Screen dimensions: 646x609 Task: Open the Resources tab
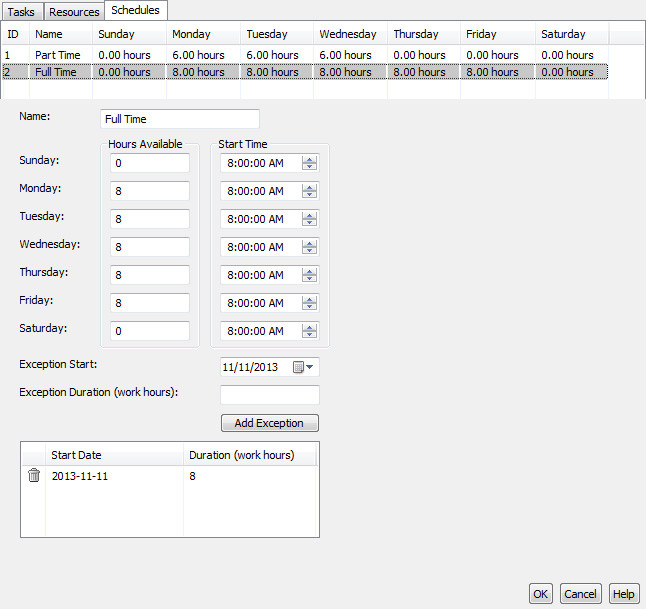click(74, 12)
